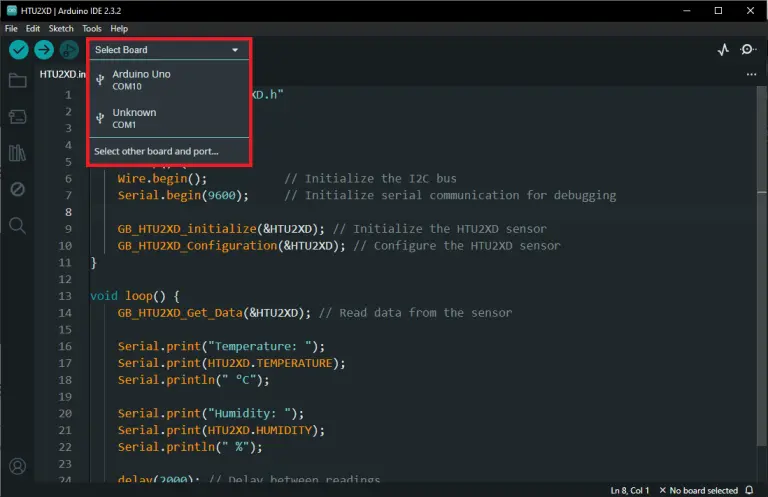Click the USB icon next to Unknown COM1
Screen dimensions: 768x497
tap(100, 118)
